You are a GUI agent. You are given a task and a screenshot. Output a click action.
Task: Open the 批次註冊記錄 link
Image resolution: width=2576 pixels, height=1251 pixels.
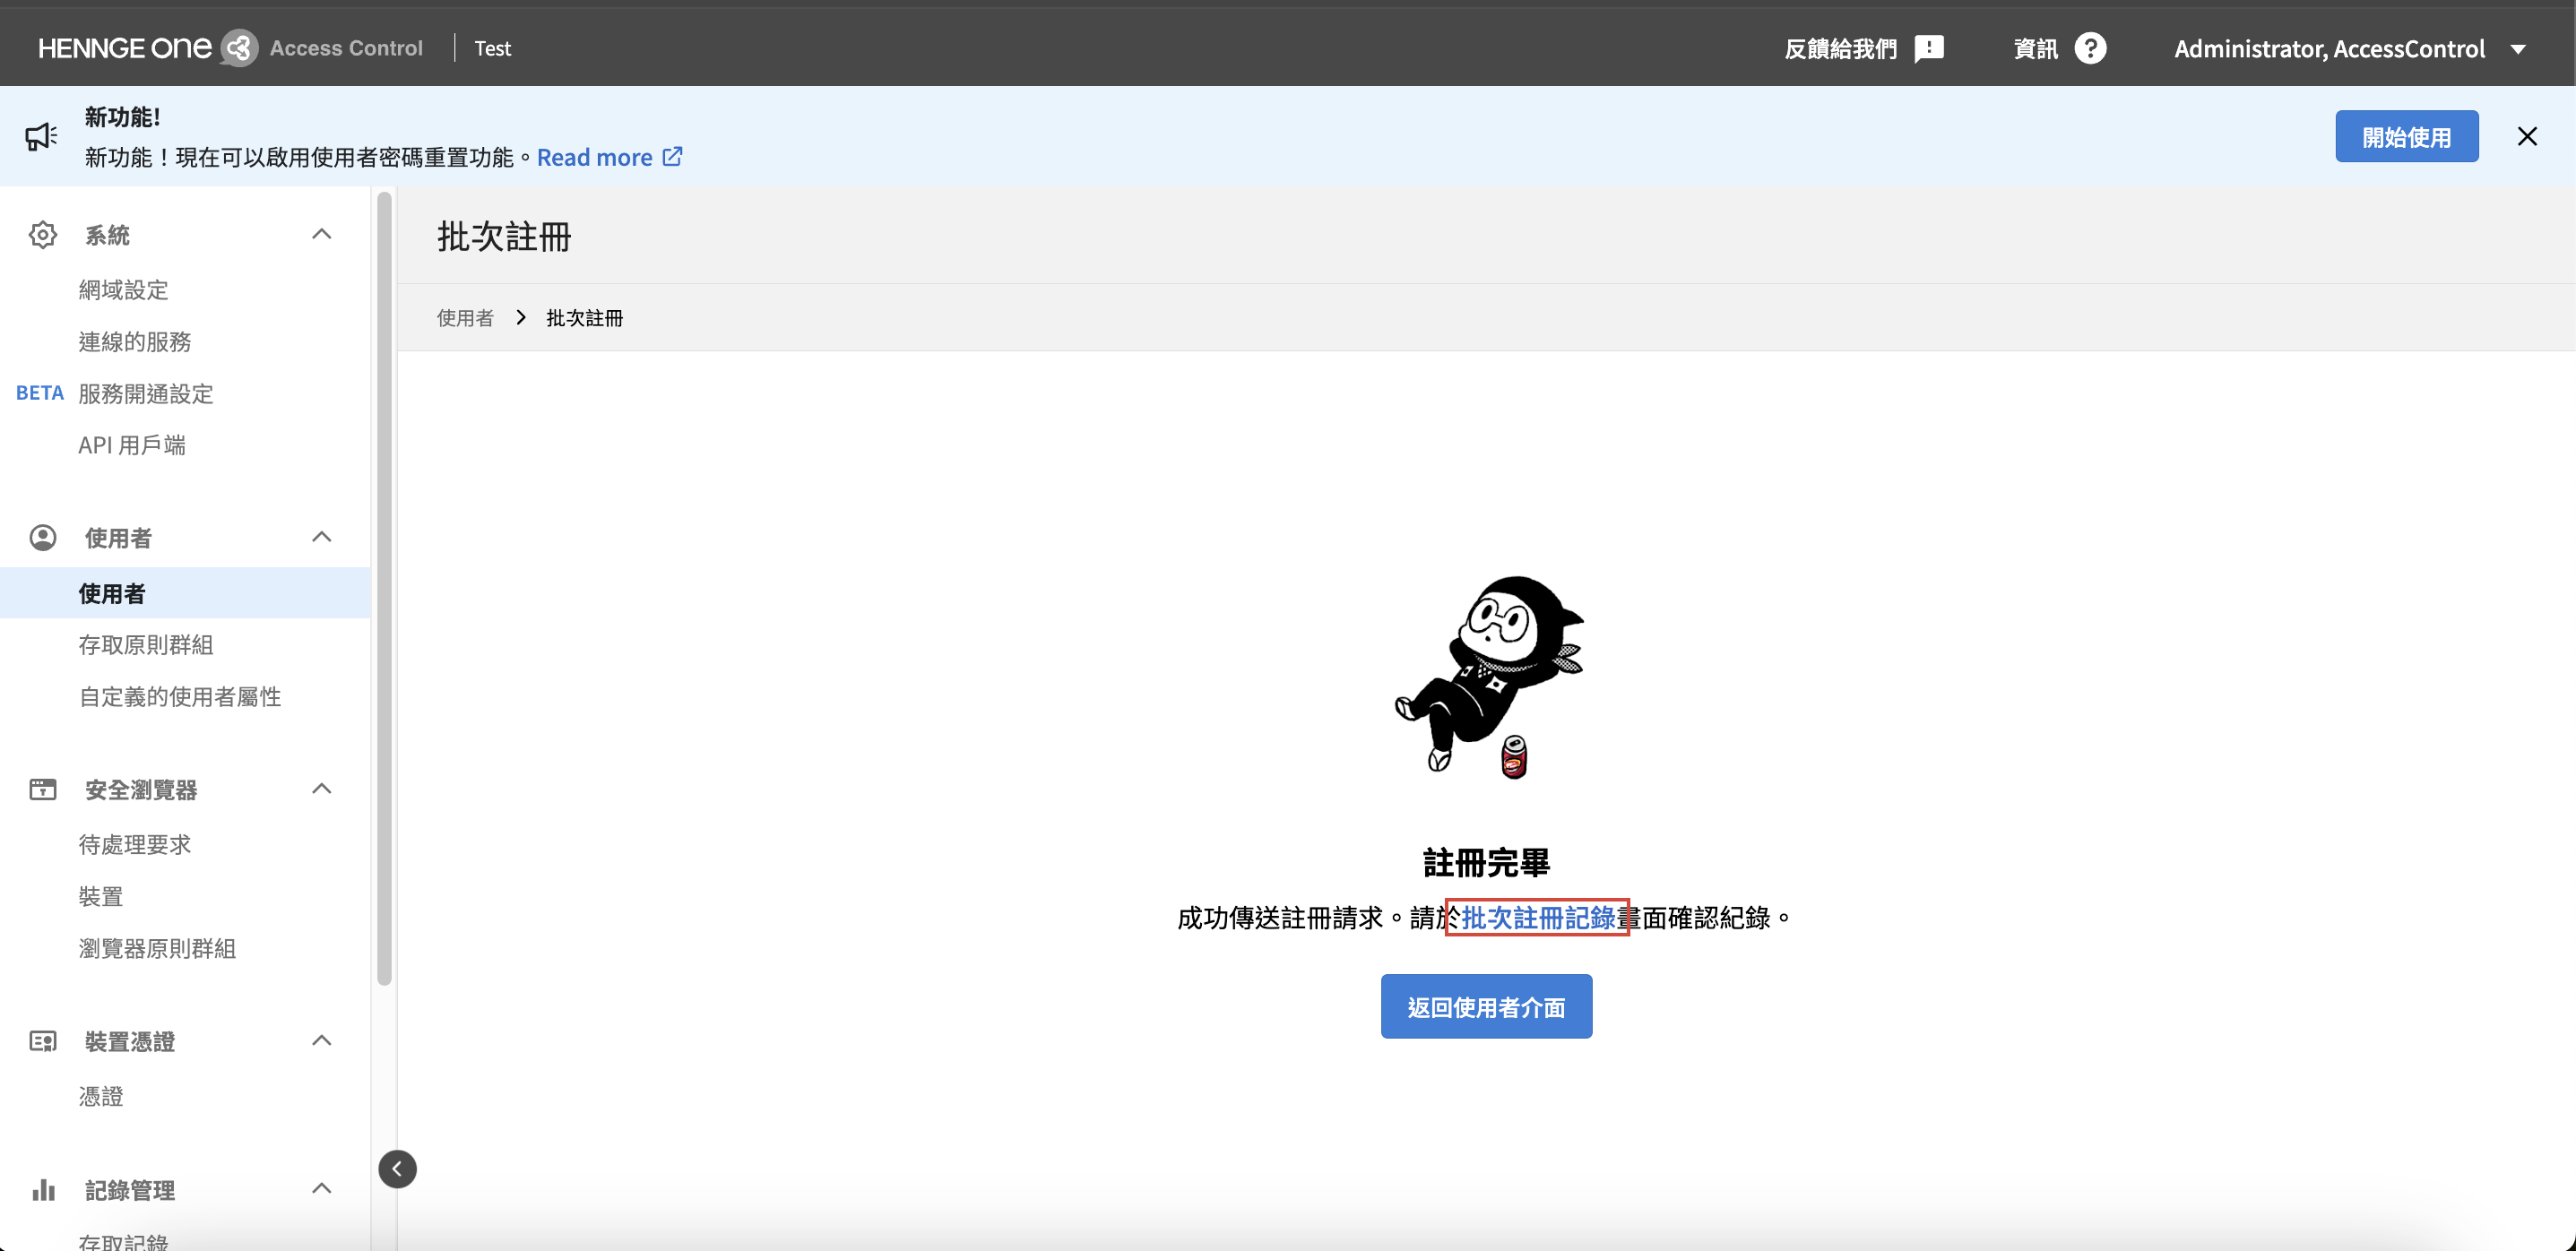pos(1537,918)
